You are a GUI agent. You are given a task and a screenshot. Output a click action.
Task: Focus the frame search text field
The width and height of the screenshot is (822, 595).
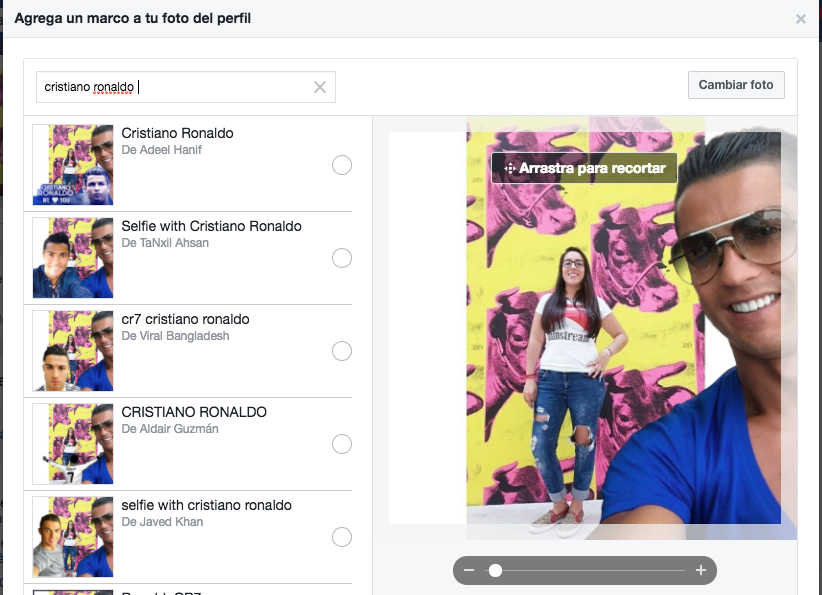coord(180,87)
